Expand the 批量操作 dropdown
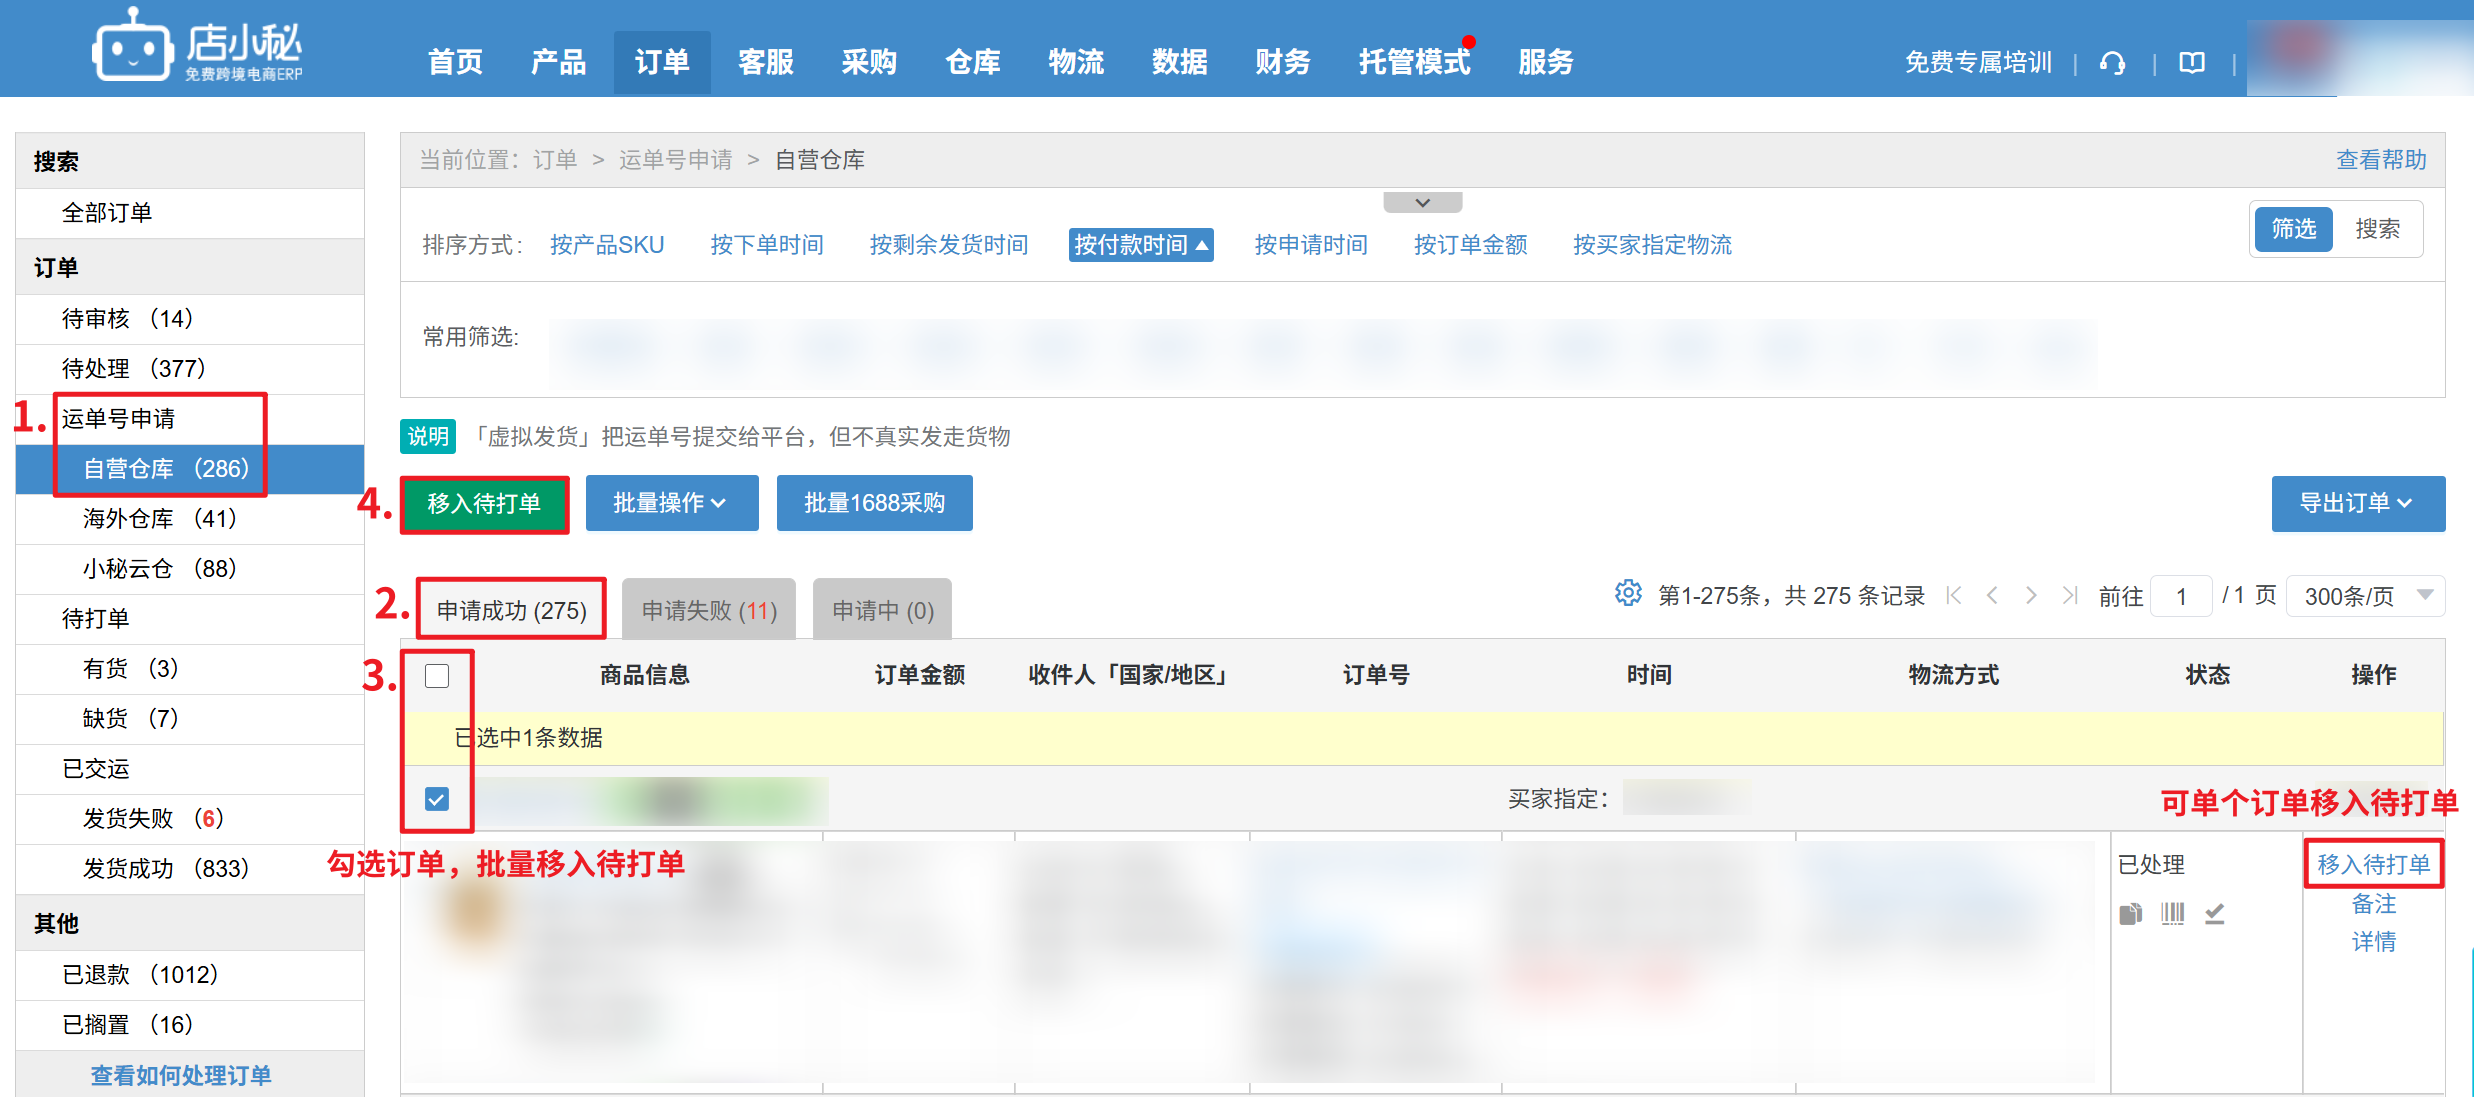The image size is (2474, 1097). pyautogui.click(x=671, y=503)
